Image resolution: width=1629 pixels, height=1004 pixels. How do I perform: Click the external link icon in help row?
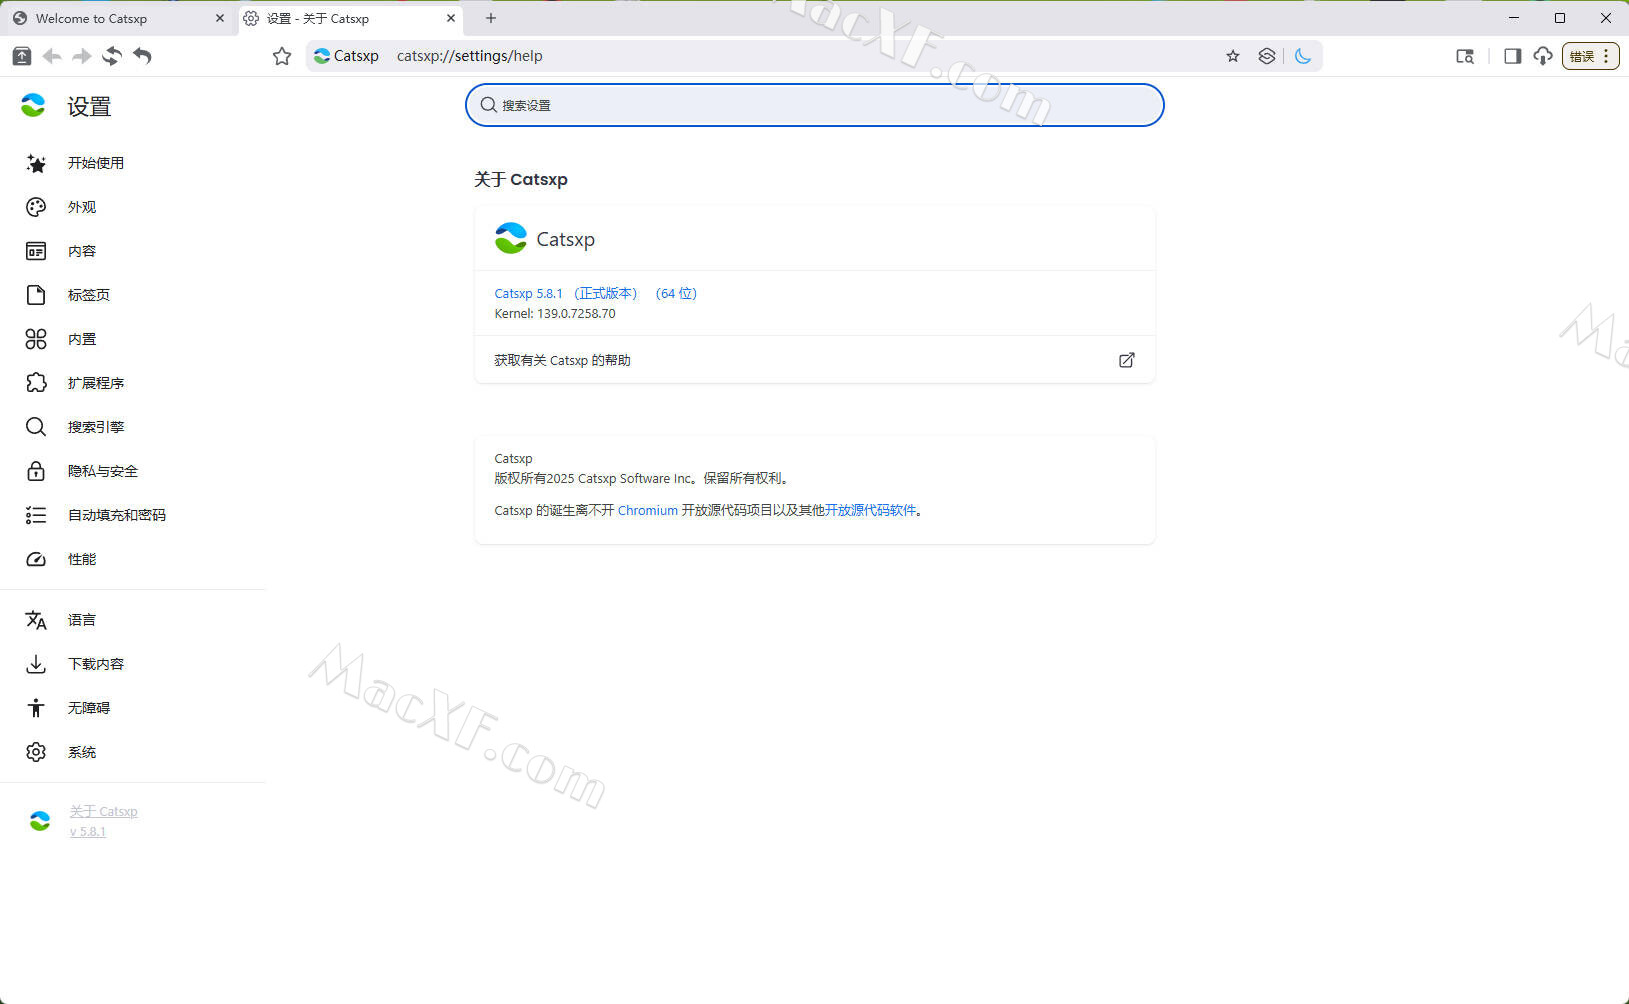click(1127, 360)
